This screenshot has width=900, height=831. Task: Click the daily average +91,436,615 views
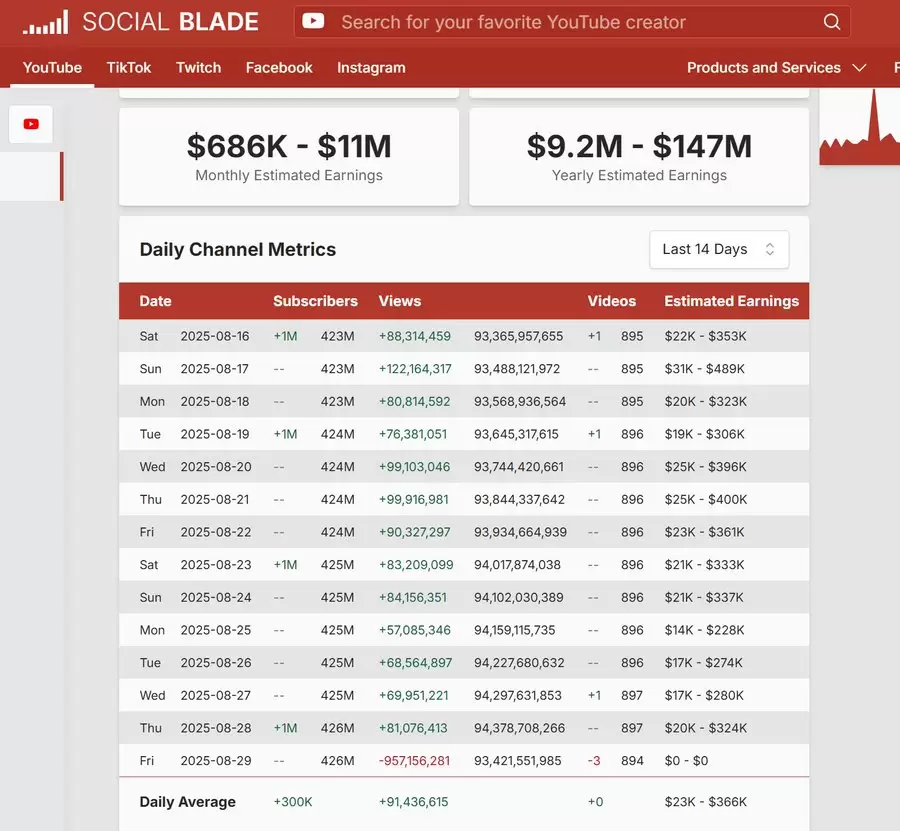413,802
